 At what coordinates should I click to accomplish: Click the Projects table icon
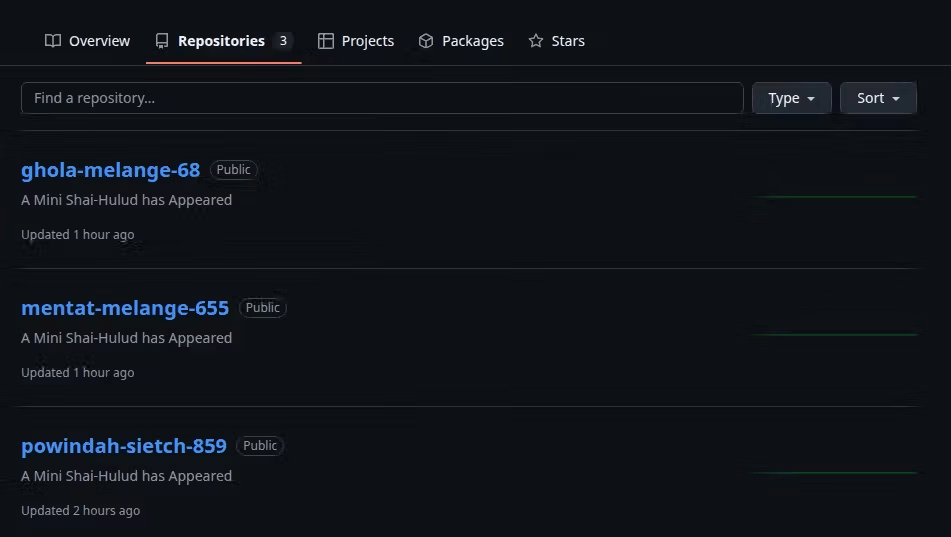tap(326, 41)
